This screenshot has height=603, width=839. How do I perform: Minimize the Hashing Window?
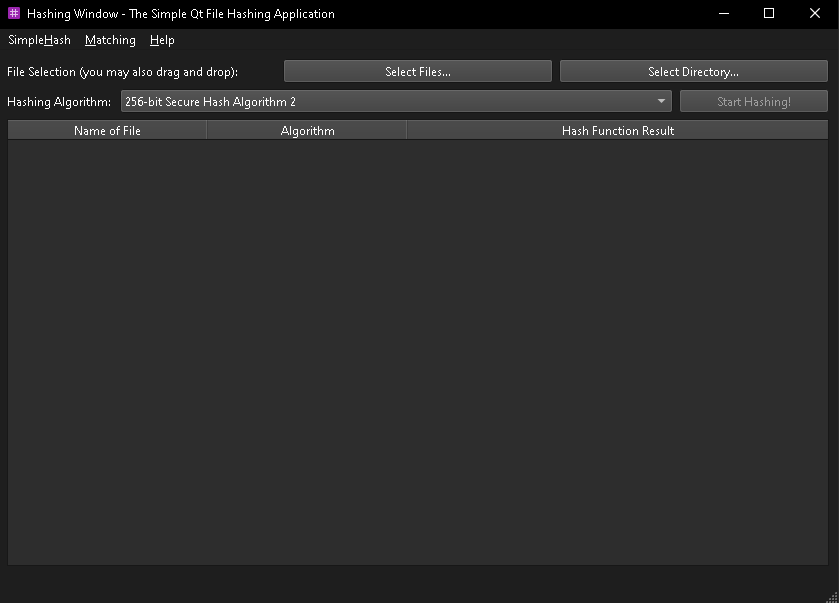pos(723,14)
